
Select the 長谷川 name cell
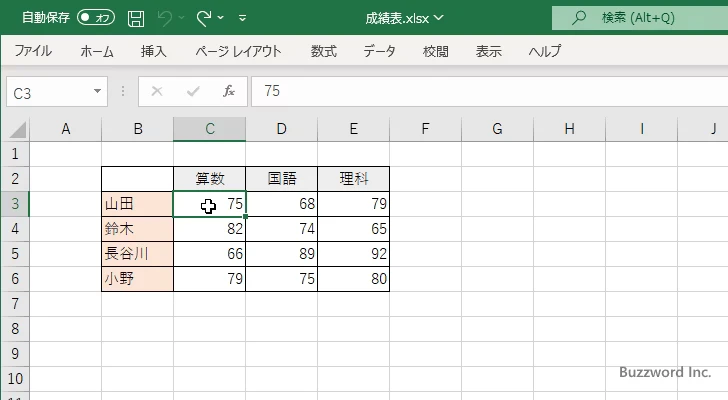(x=137, y=254)
